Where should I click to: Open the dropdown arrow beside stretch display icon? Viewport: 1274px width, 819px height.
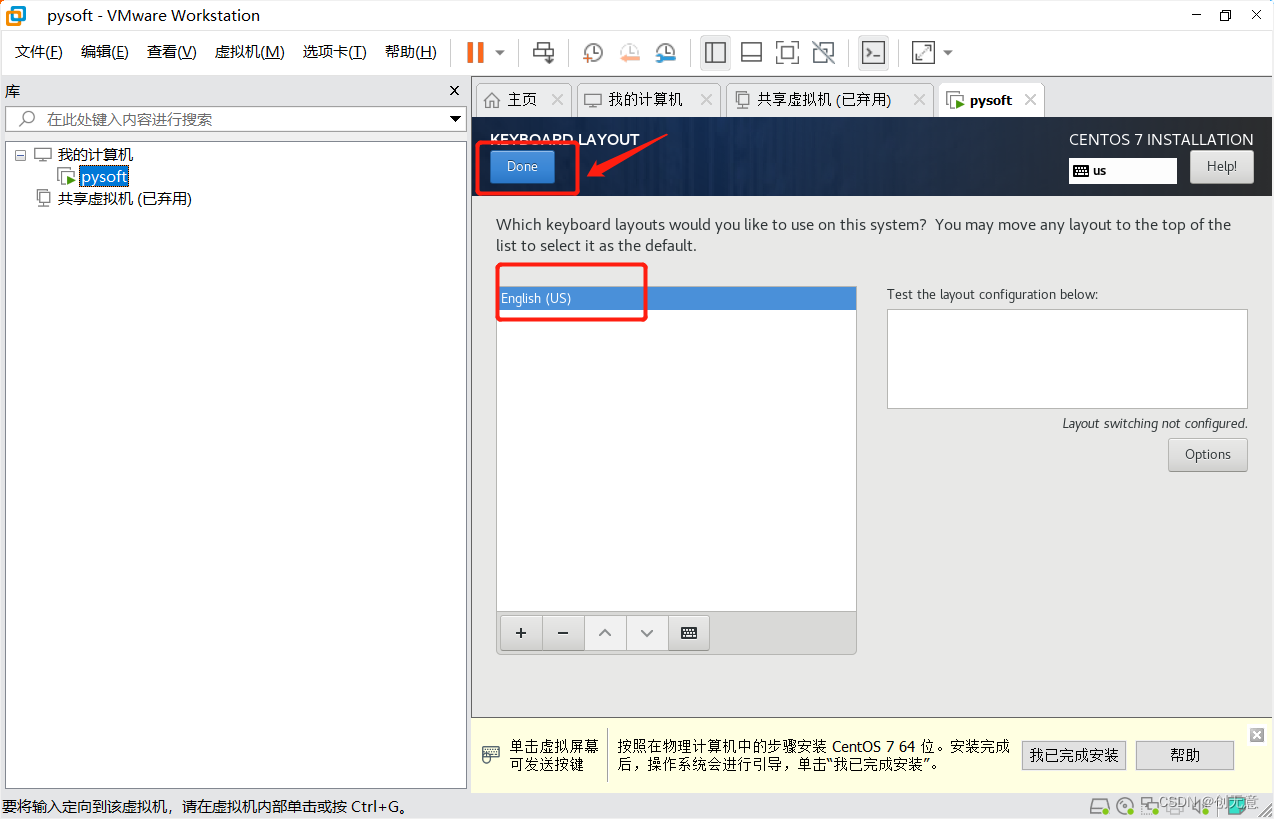(948, 52)
